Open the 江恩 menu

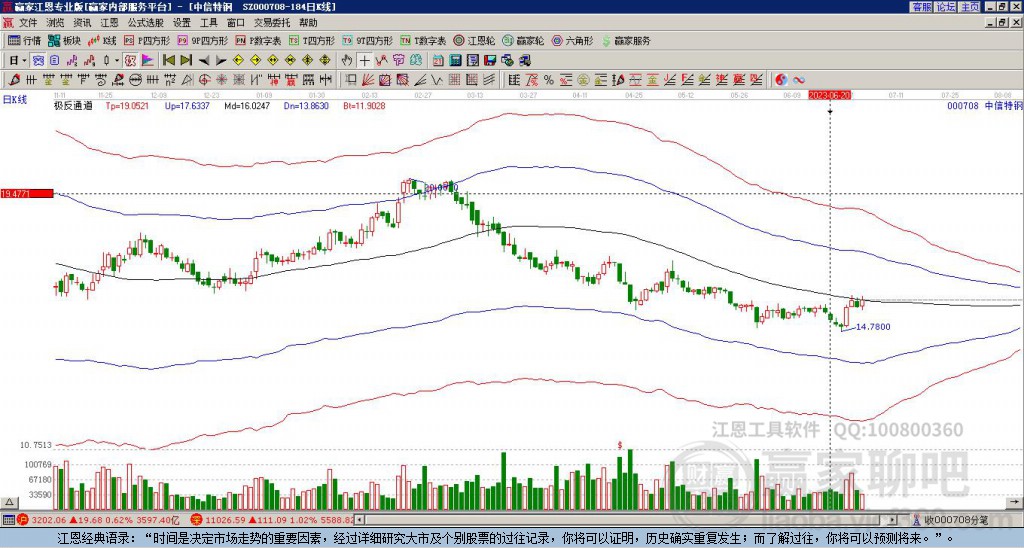(x=109, y=23)
